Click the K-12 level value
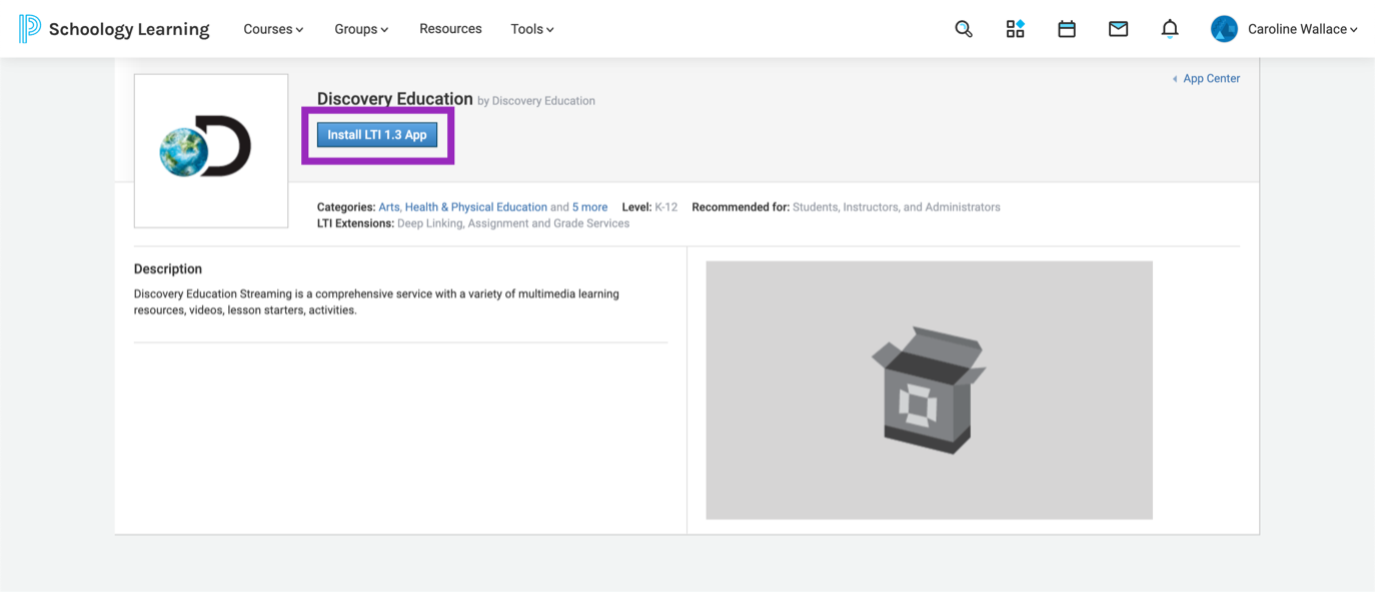Viewport: 1375px width, 595px height. click(666, 207)
